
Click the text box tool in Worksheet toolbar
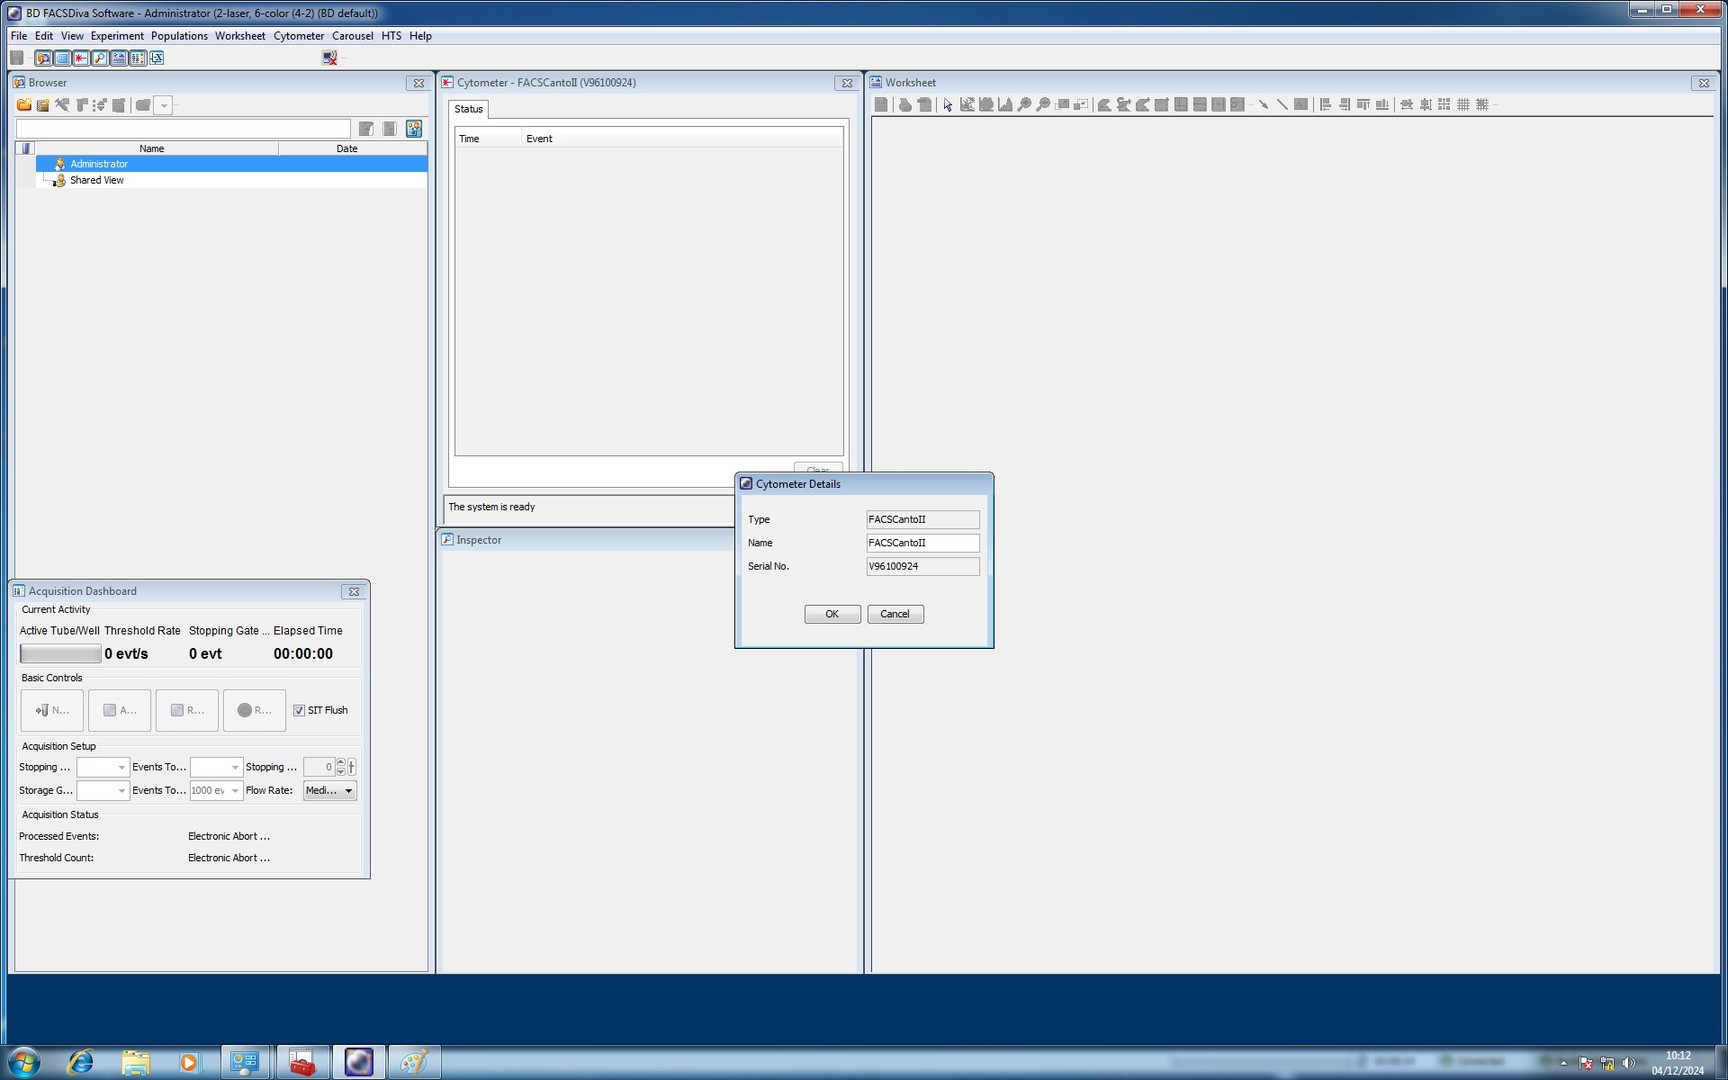pyautogui.click(x=1300, y=104)
